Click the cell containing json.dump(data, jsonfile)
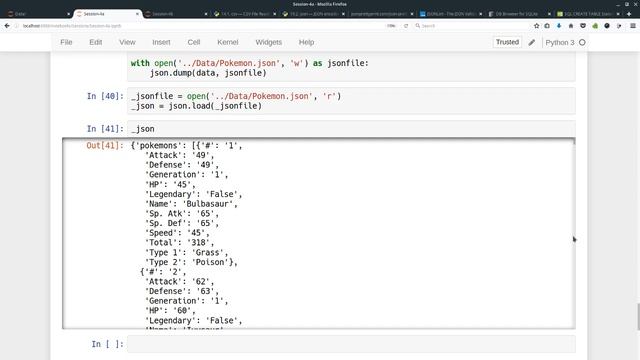Image resolution: width=640 pixels, height=360 pixels. pos(351,68)
